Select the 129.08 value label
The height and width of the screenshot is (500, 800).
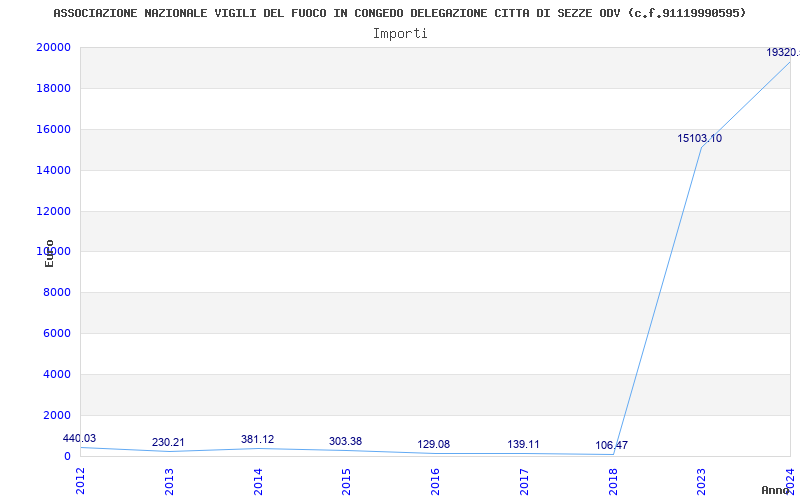[x=434, y=444]
